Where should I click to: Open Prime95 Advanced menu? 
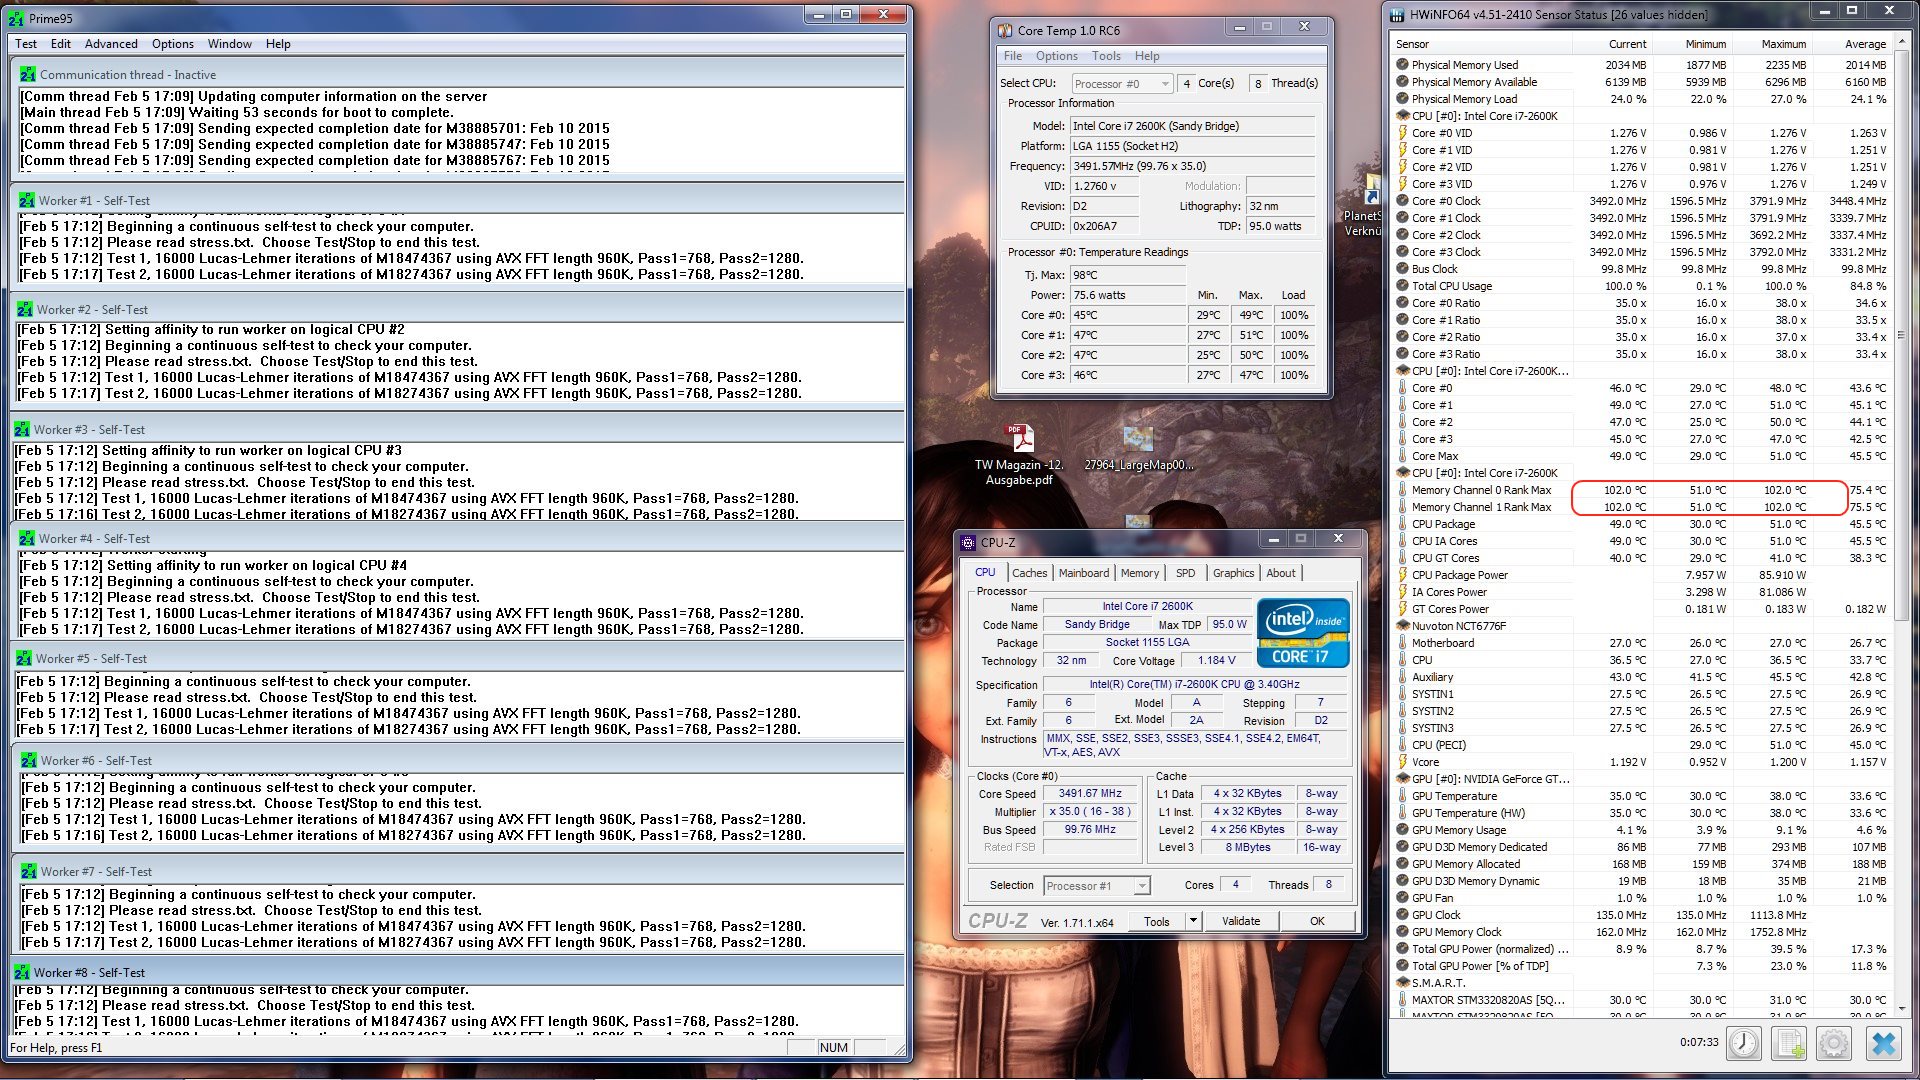(x=111, y=44)
